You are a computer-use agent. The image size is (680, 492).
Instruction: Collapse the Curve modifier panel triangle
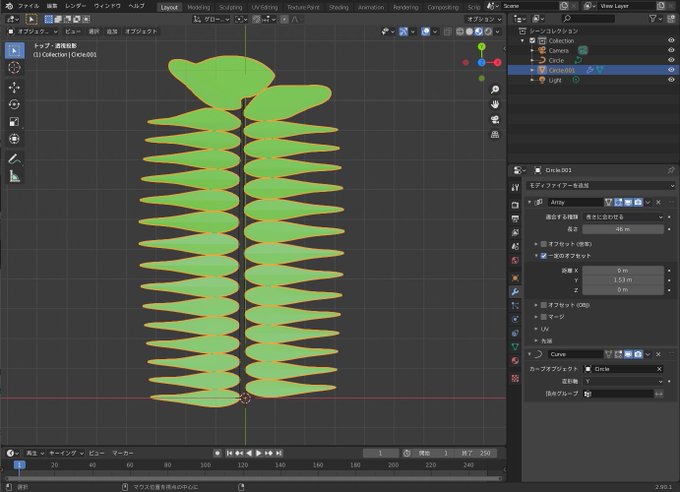530,354
